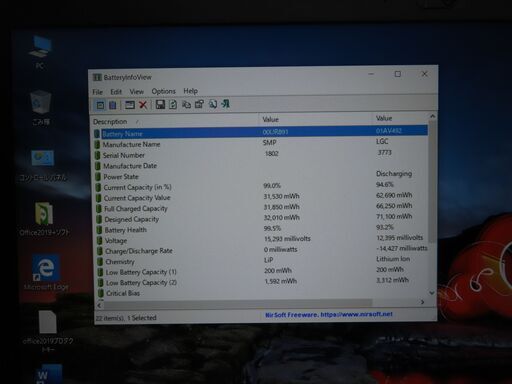Select the Battery Name row

click(260, 132)
